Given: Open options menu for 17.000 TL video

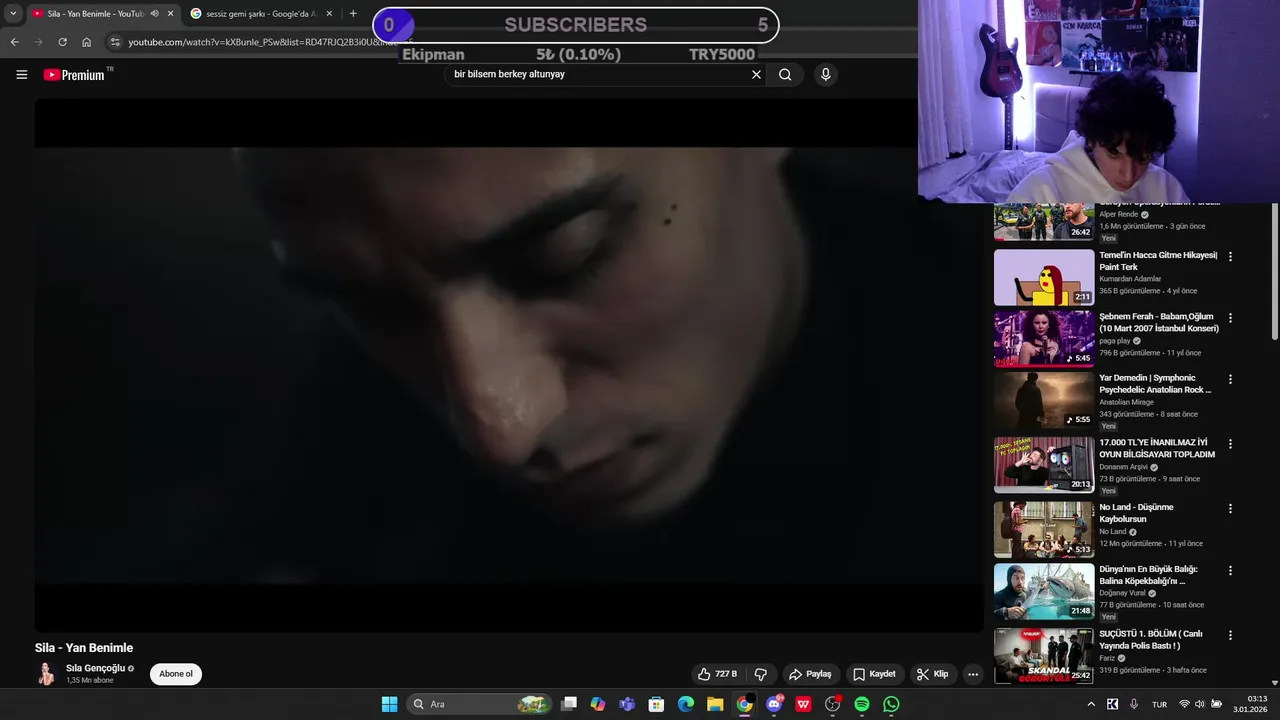Looking at the screenshot, I should click(x=1230, y=444).
